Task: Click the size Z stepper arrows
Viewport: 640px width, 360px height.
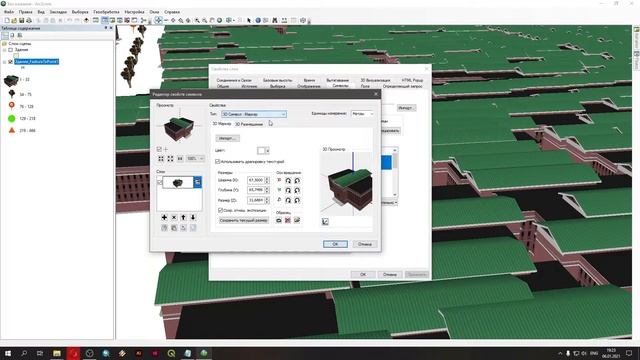Action: [267, 200]
